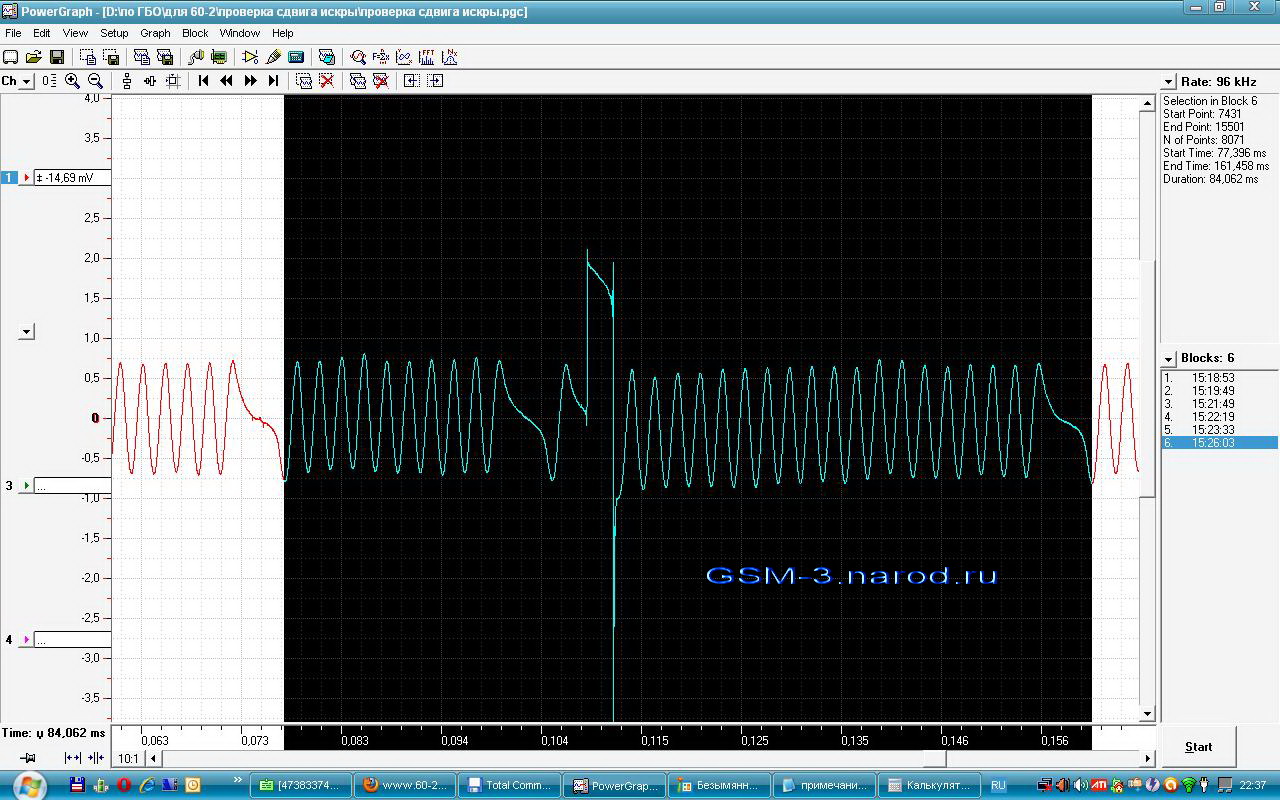Screen dimensions: 1280x800
Task: Click the RU language indicator
Action: pyautogui.click(x=998, y=785)
